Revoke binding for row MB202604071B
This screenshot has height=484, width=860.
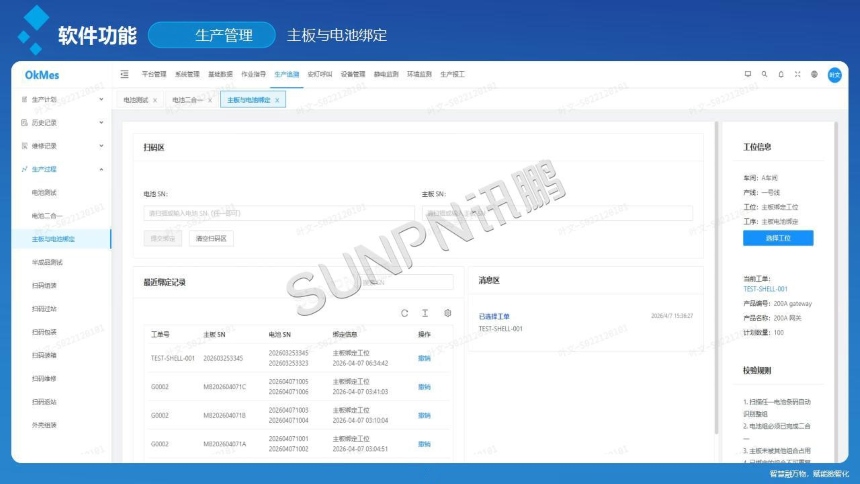pos(424,415)
